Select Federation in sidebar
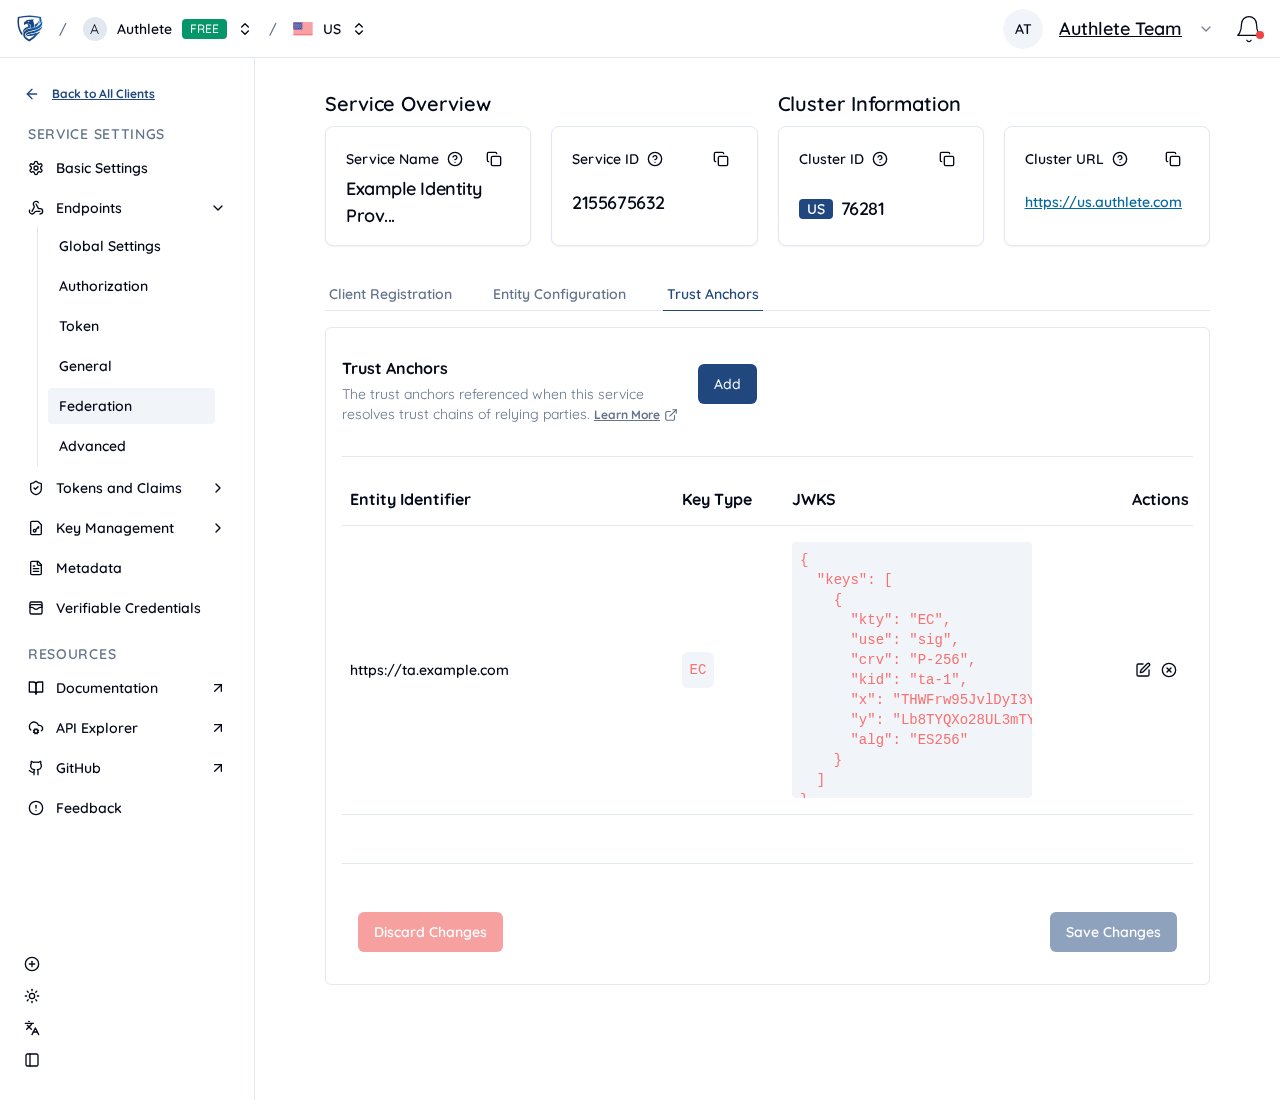 click(131, 406)
